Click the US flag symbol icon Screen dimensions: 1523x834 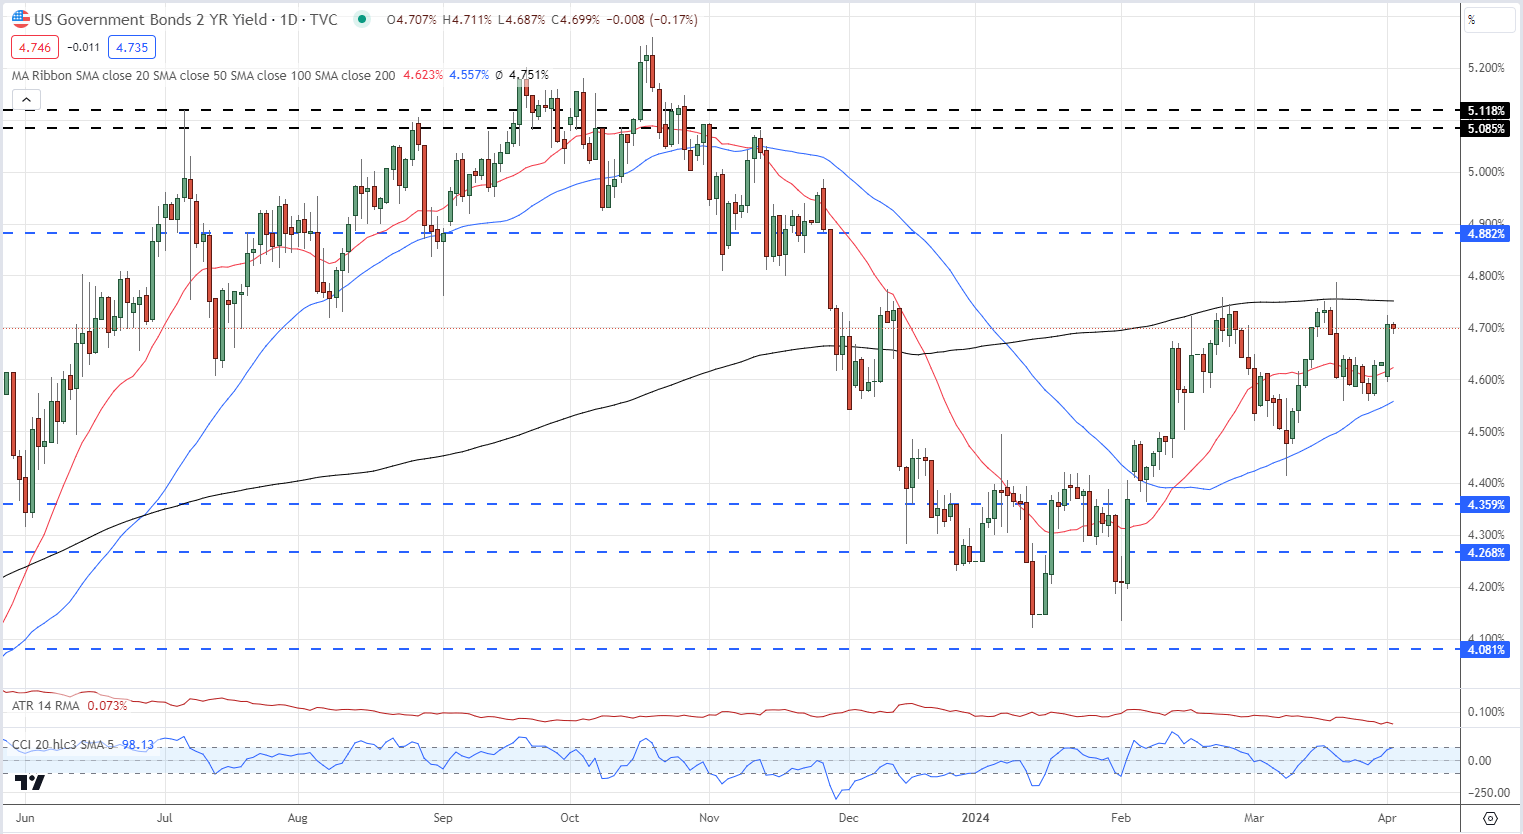point(21,19)
